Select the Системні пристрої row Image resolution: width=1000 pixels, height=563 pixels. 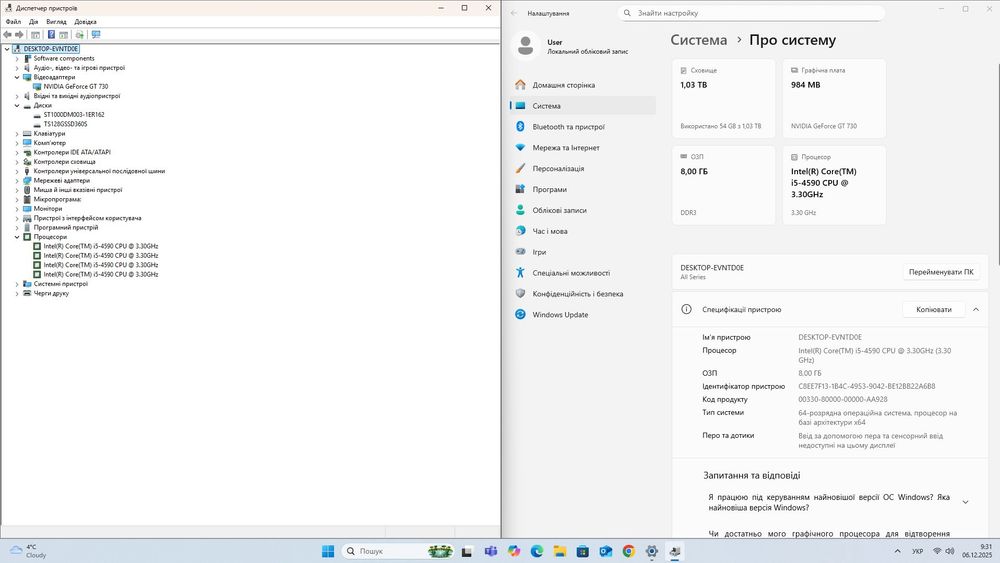(x=61, y=284)
